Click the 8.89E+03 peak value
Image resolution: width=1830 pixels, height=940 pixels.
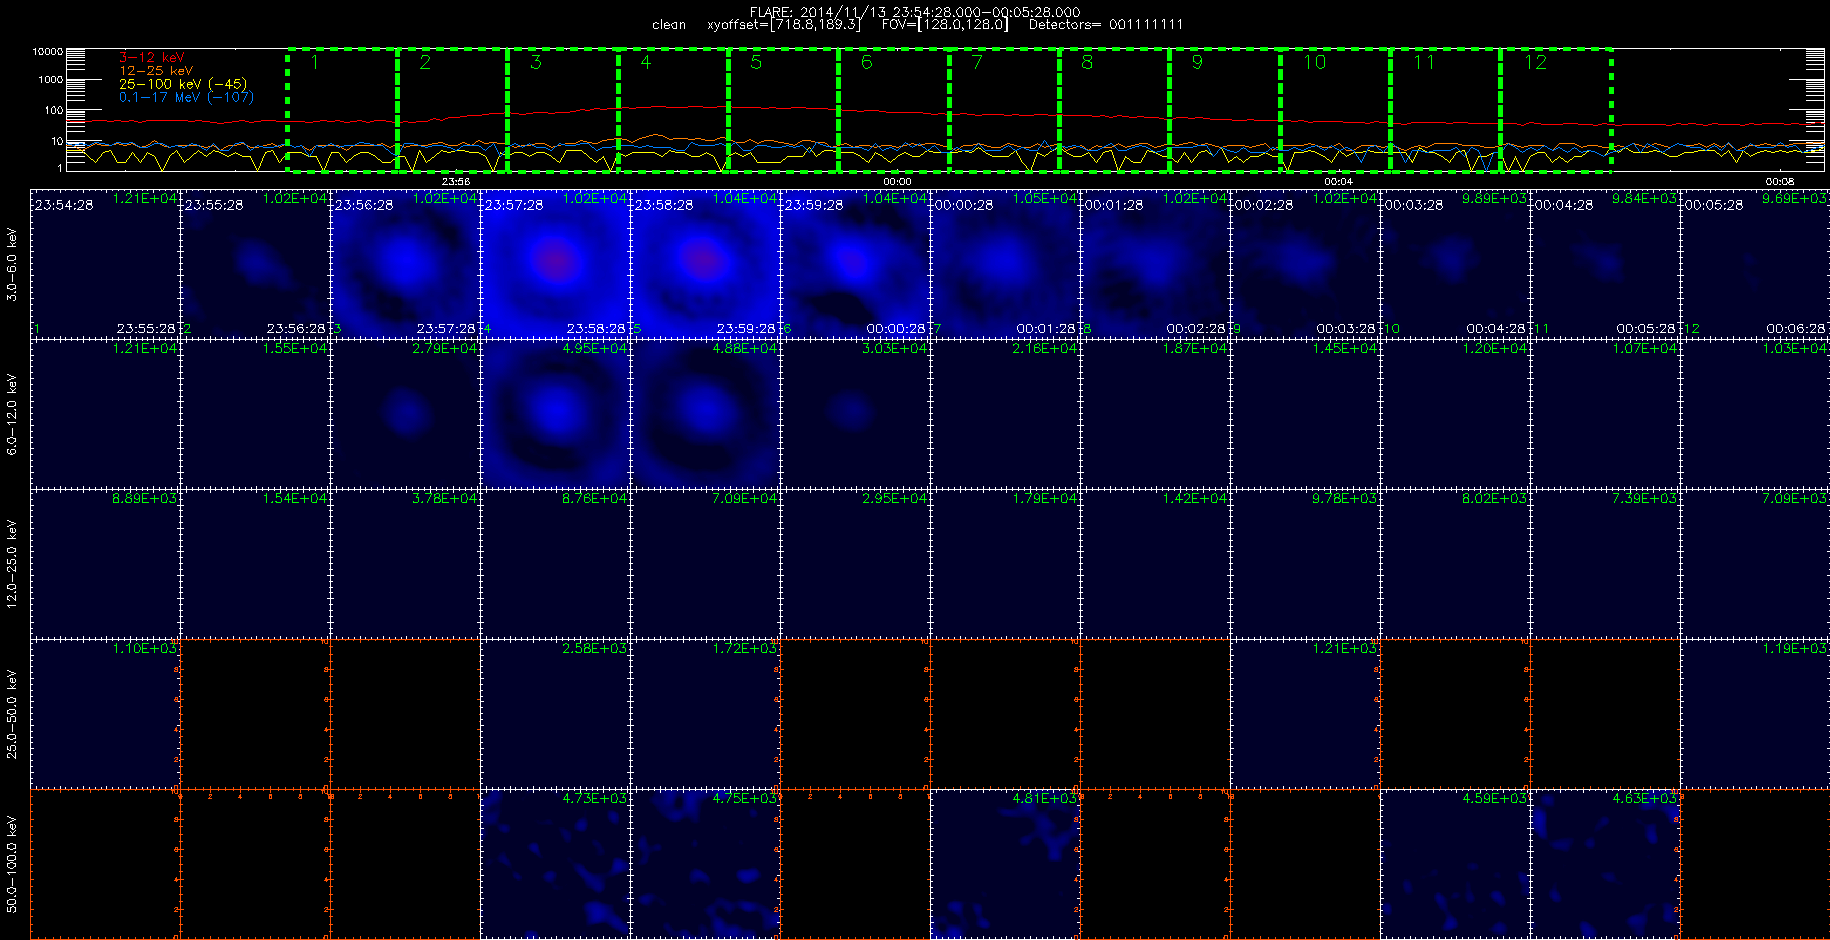[x=145, y=498]
